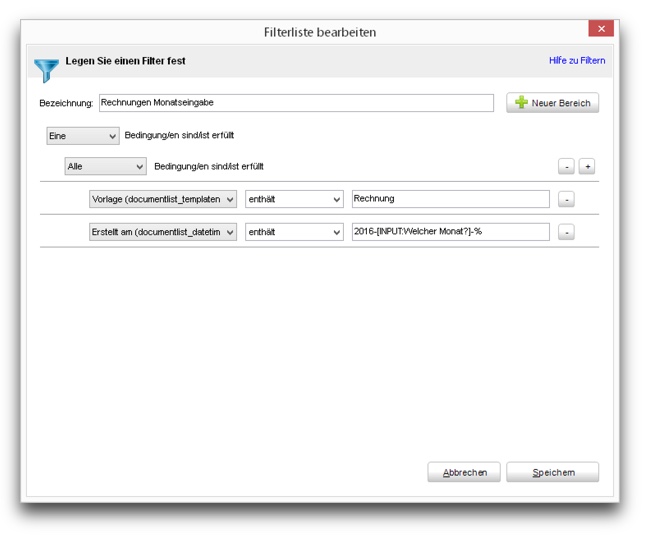Save the filter with Speichern

tap(553, 472)
